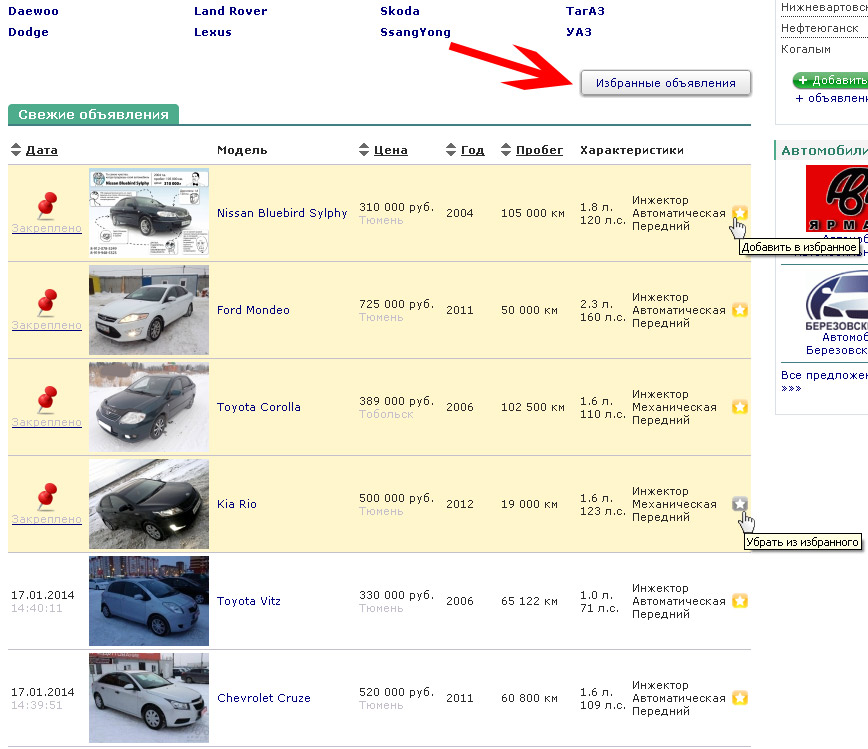Toggle favorite star for Toyota Vitz
The image size is (868, 749).
[740, 601]
